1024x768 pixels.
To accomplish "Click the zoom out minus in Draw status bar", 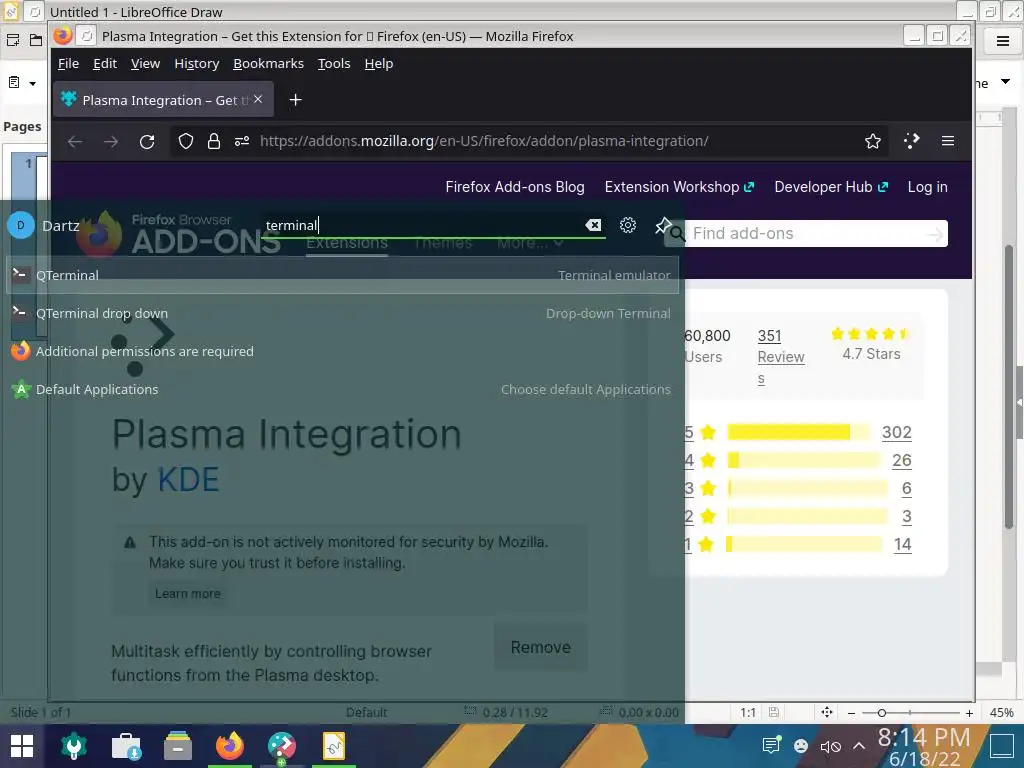I will tap(851, 713).
